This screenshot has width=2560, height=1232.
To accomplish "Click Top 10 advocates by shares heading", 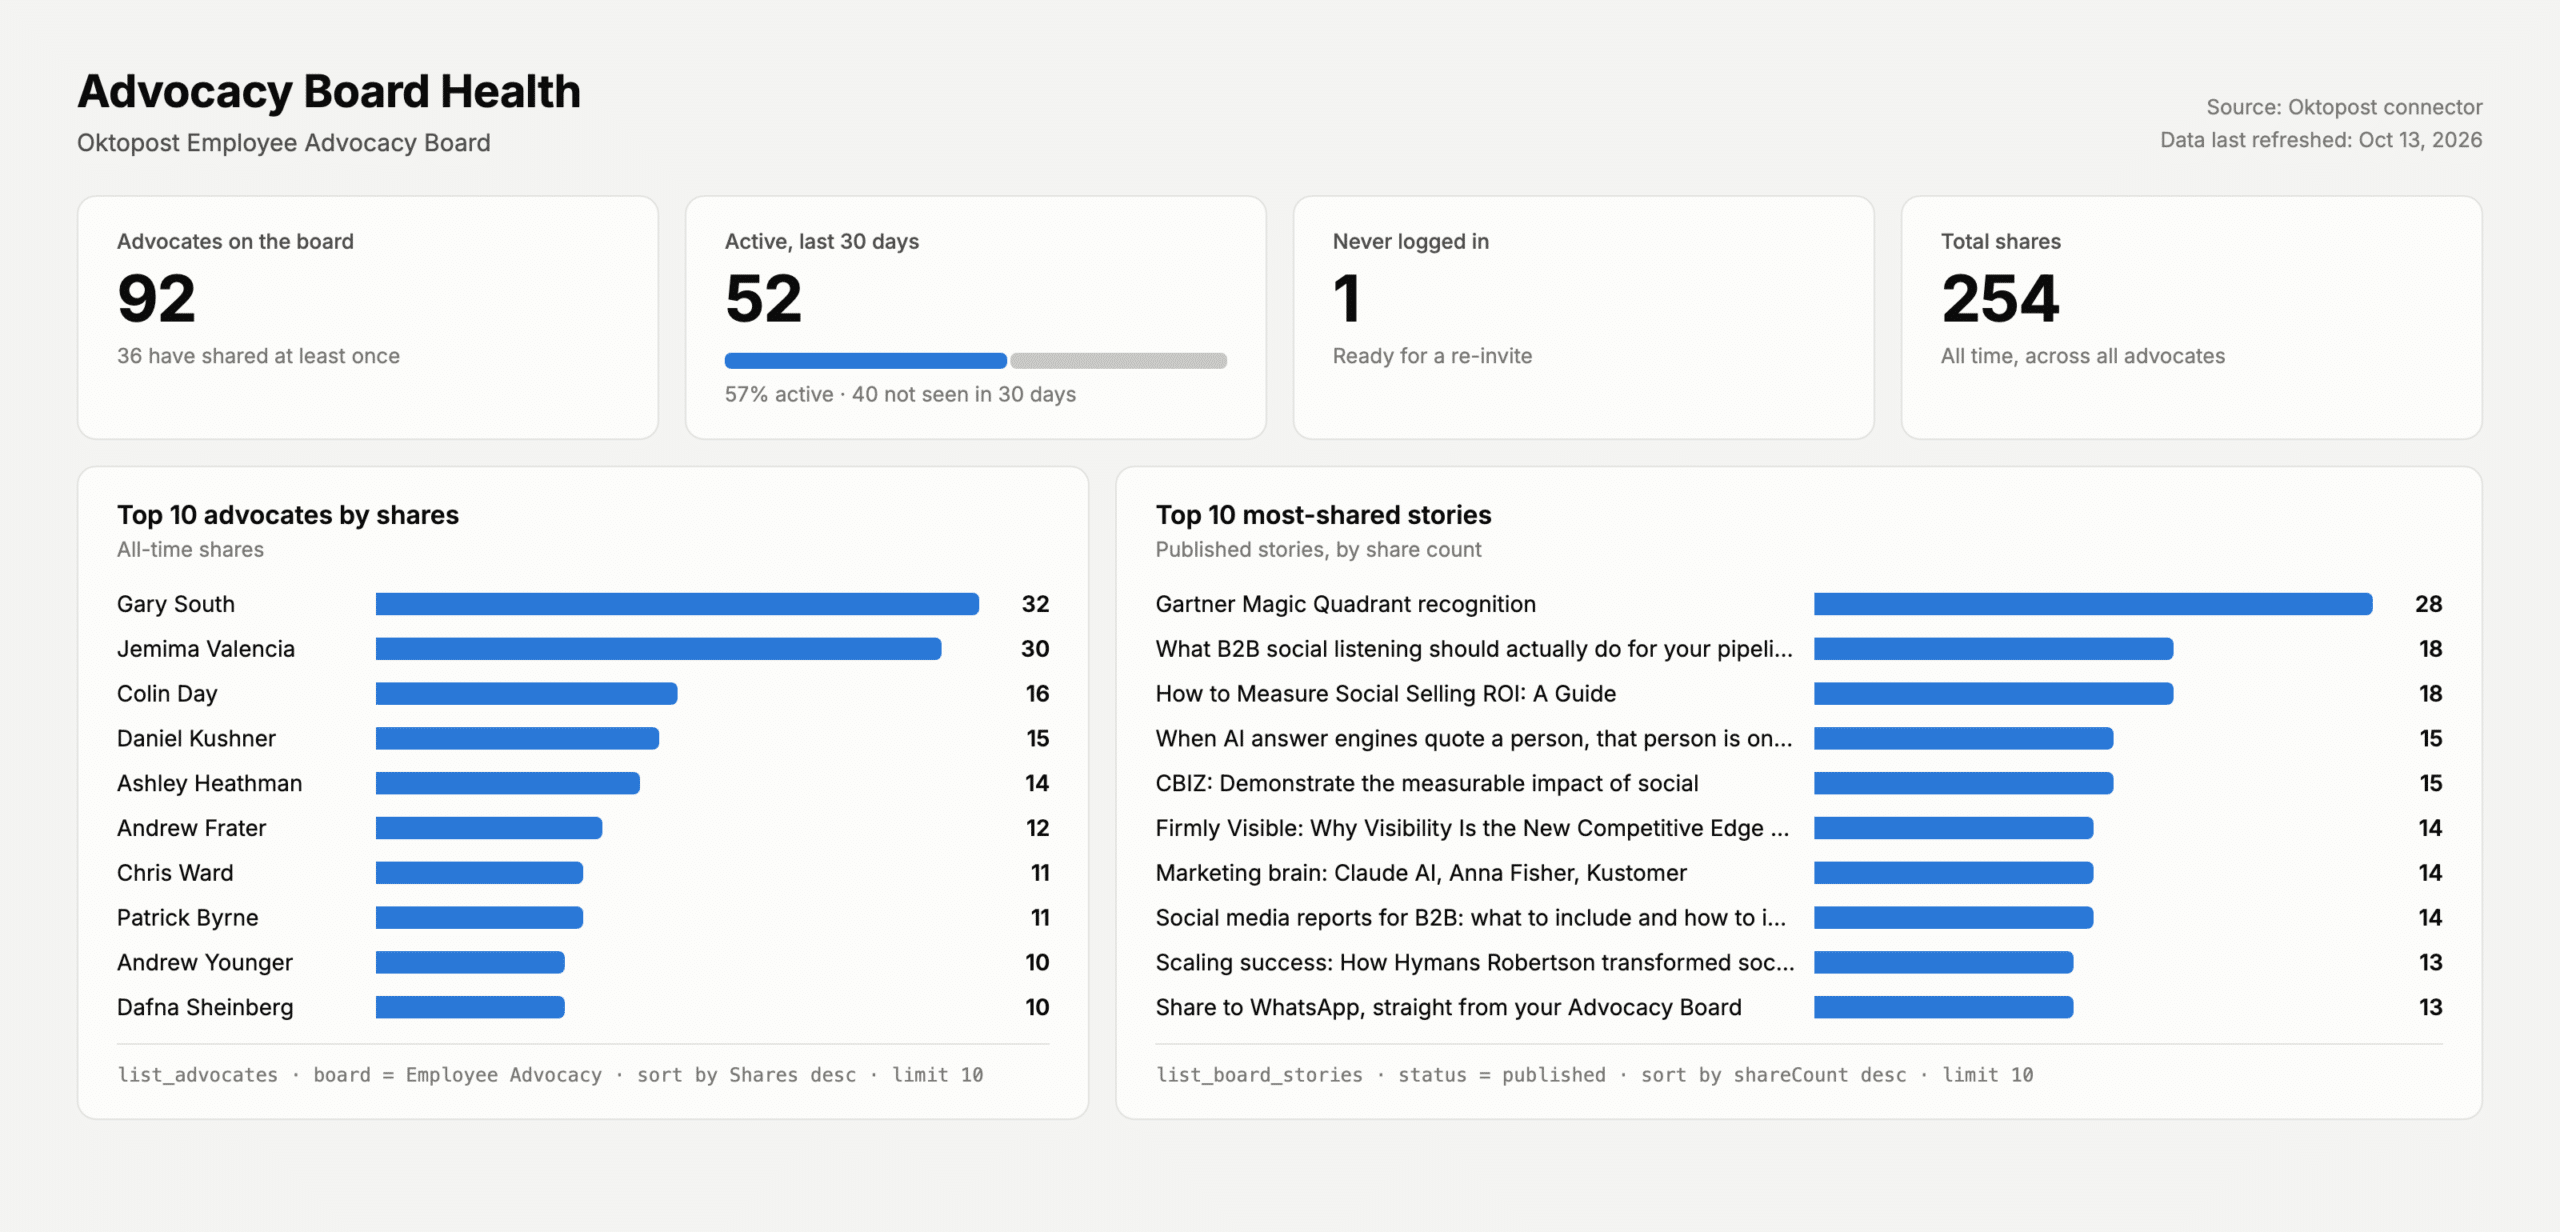I will pos(288,515).
